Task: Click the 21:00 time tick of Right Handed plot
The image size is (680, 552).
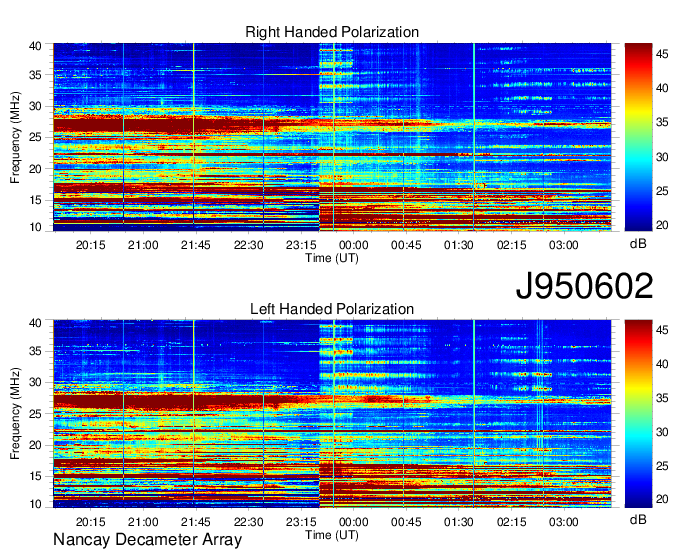Action: (143, 245)
